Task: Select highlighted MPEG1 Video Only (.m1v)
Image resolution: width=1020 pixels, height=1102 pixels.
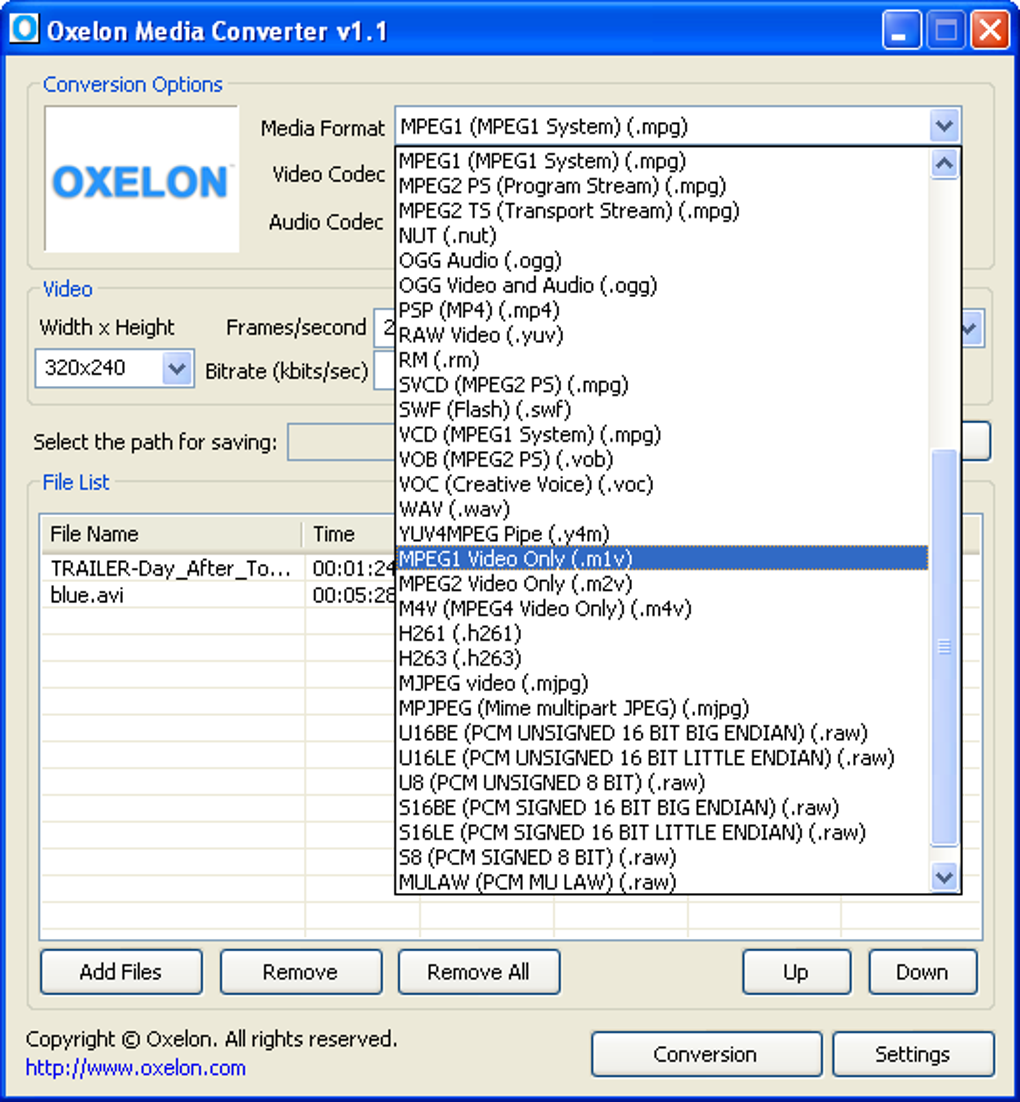Action: (x=662, y=559)
